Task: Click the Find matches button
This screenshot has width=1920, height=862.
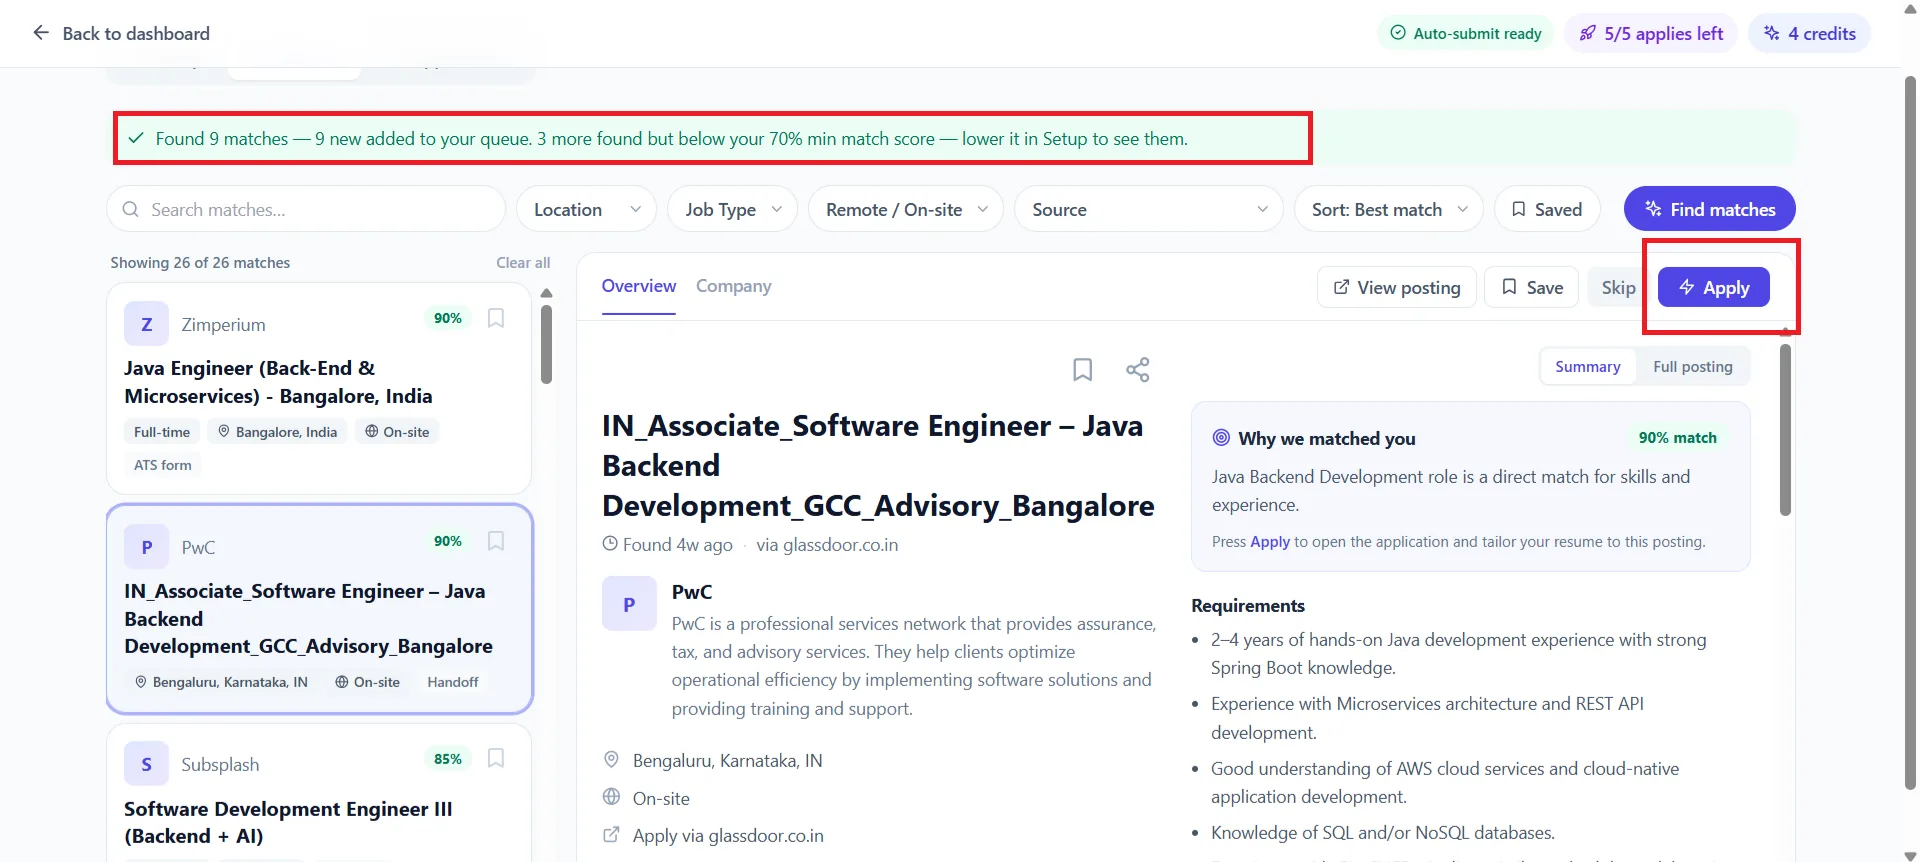Action: [1710, 209]
